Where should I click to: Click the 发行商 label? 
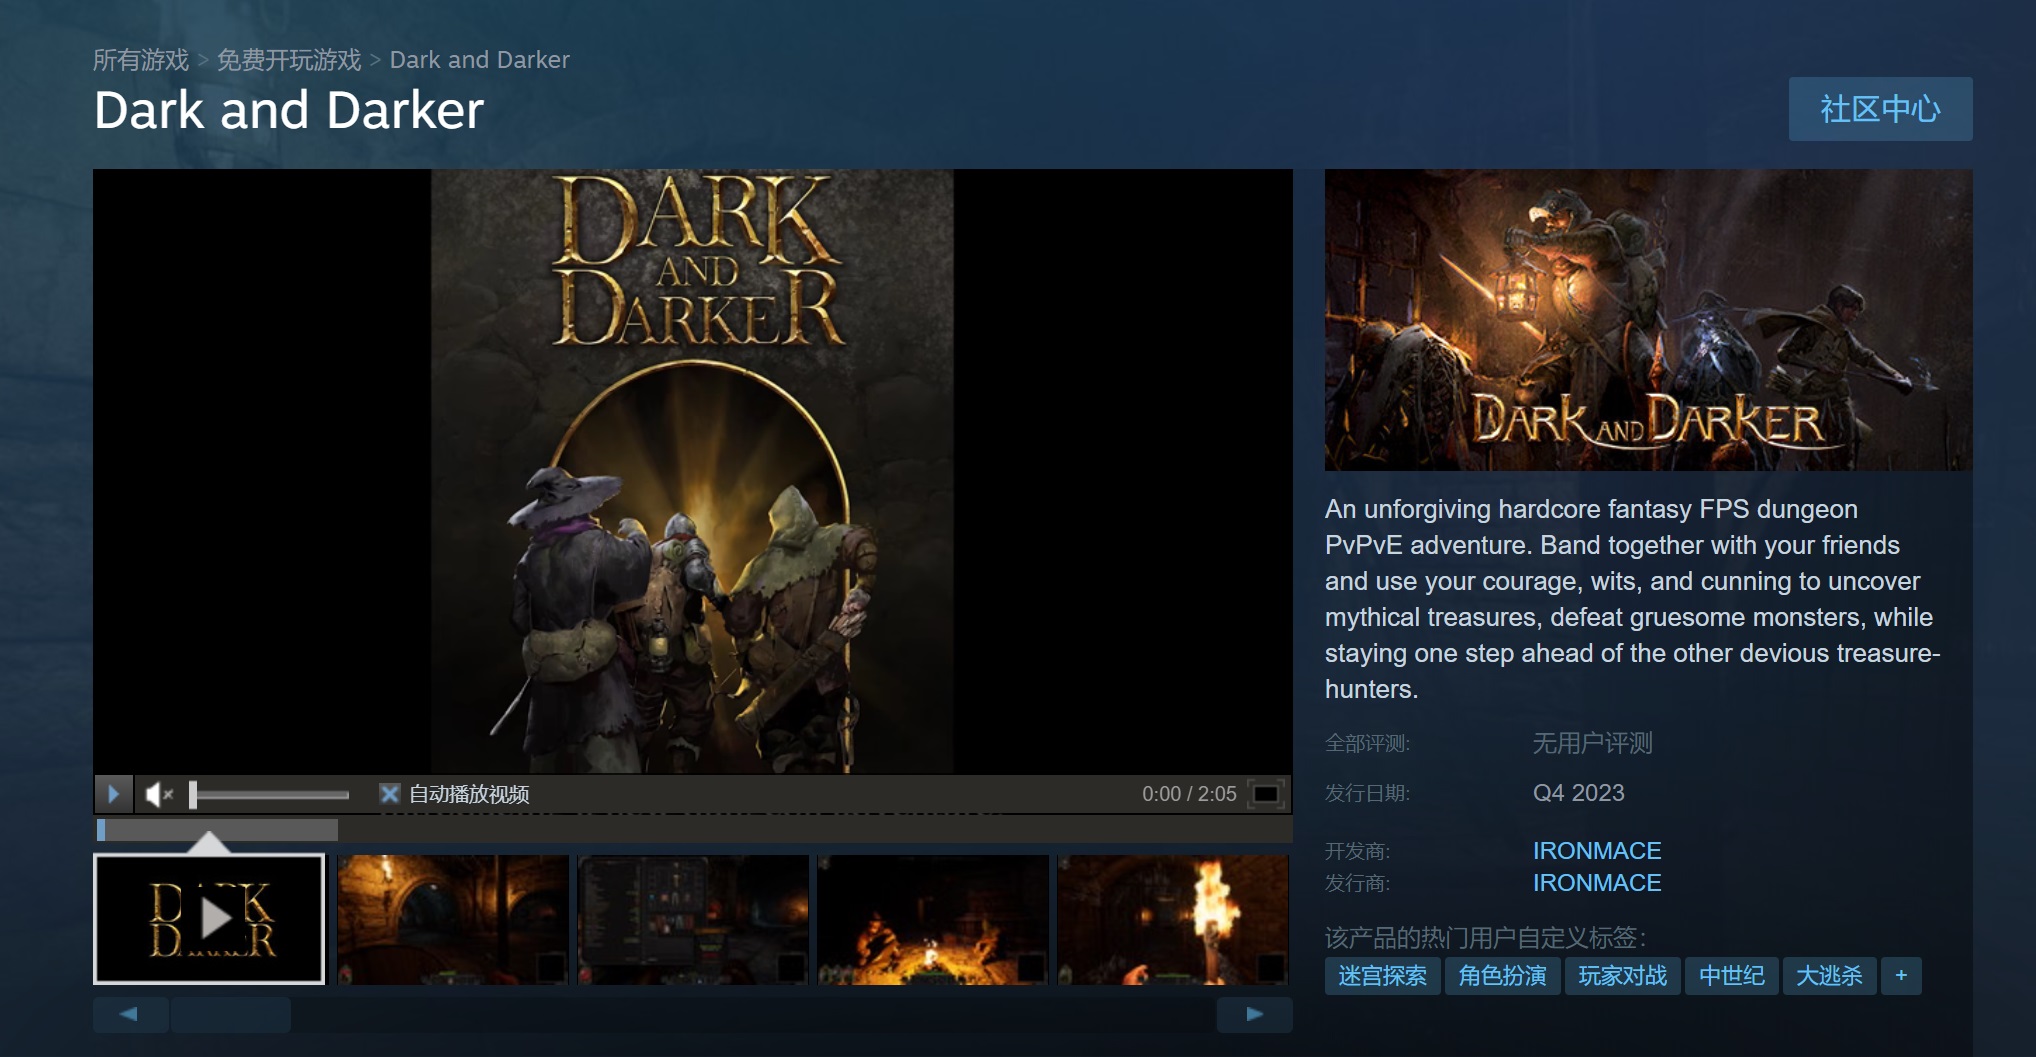pyautogui.click(x=1357, y=883)
